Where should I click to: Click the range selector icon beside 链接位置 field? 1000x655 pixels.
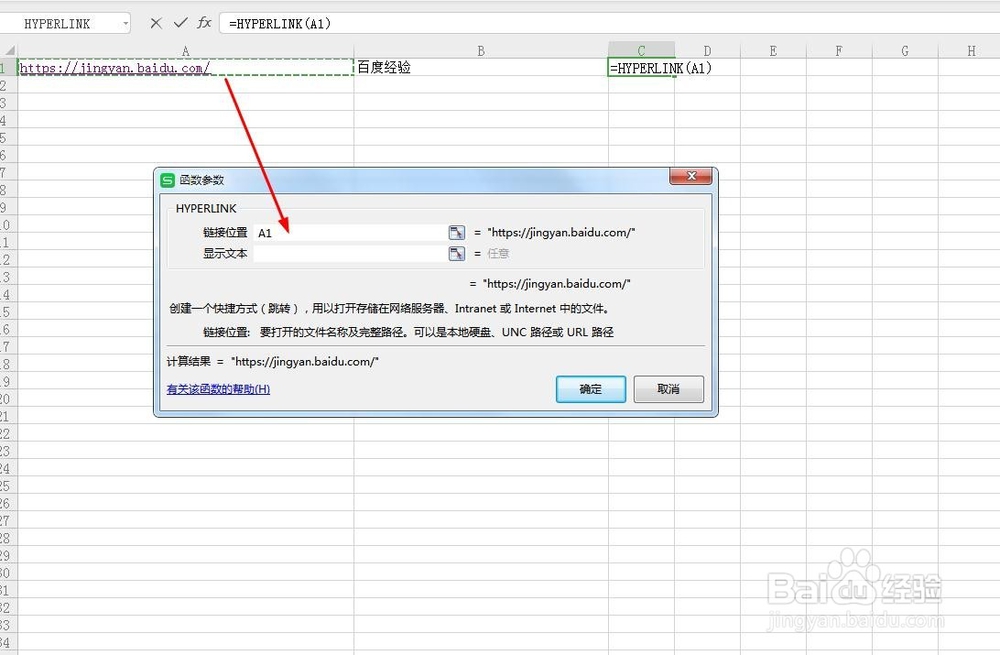(457, 232)
